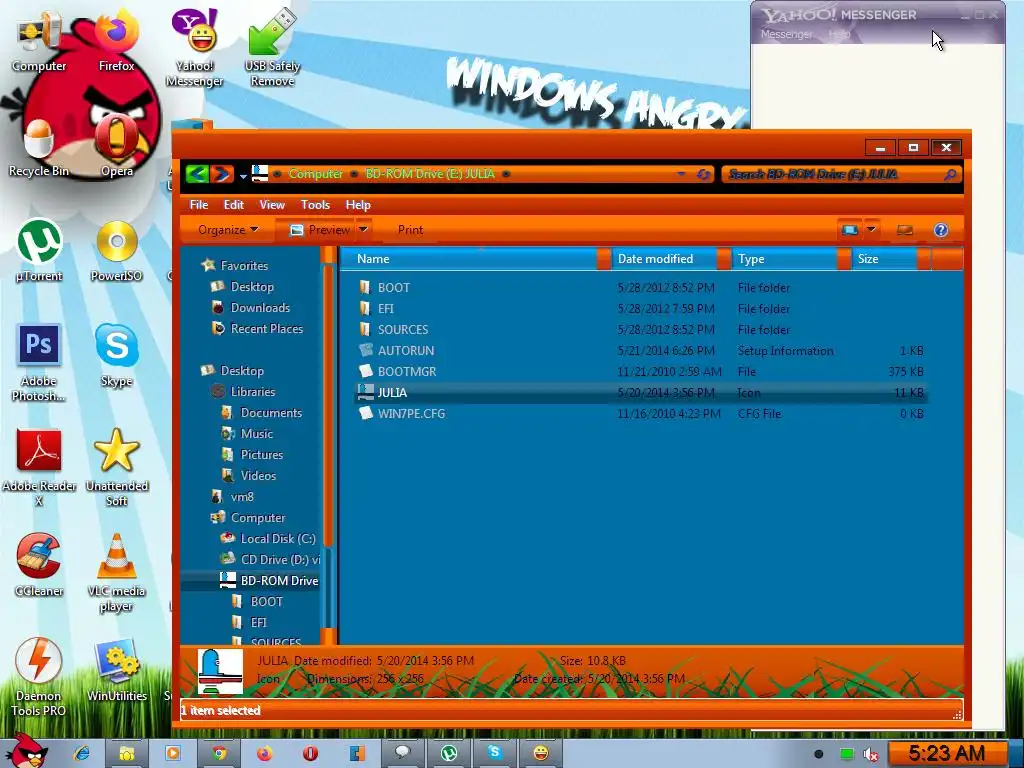Open the address bar history dropdown
The height and width of the screenshot is (768, 1024).
point(681,174)
